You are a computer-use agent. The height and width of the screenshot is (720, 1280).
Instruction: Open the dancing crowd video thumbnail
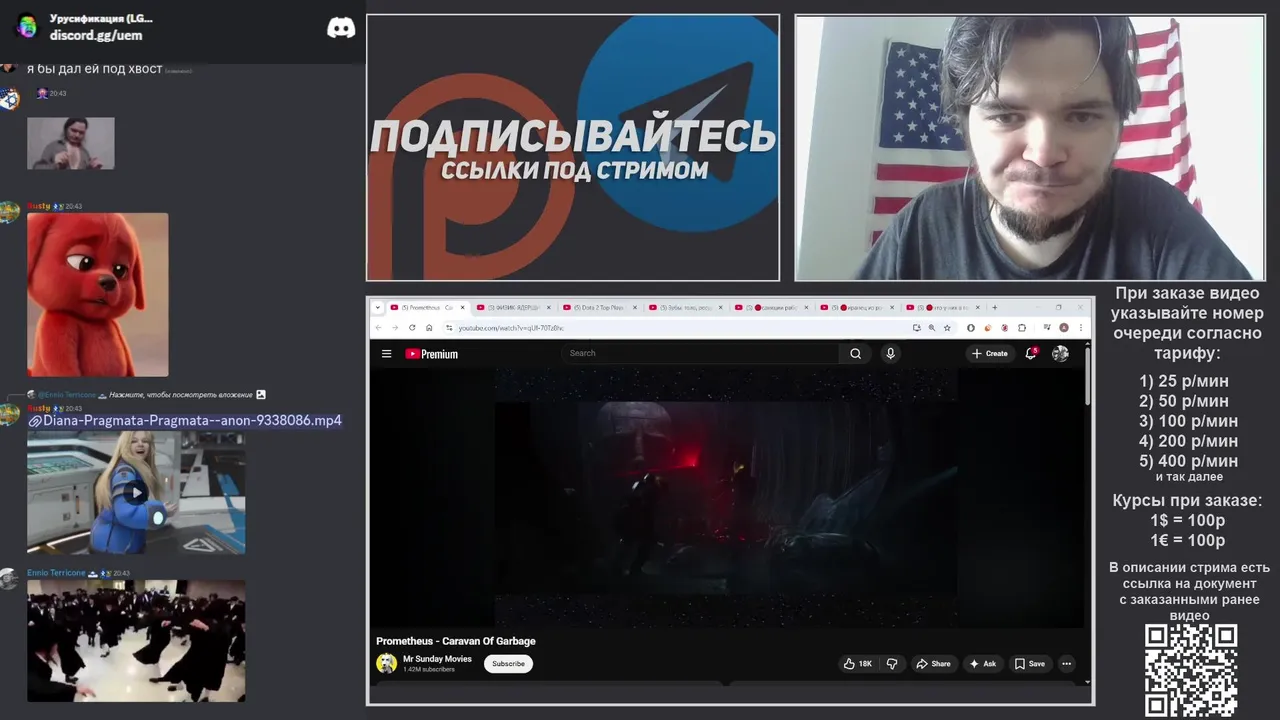point(136,641)
